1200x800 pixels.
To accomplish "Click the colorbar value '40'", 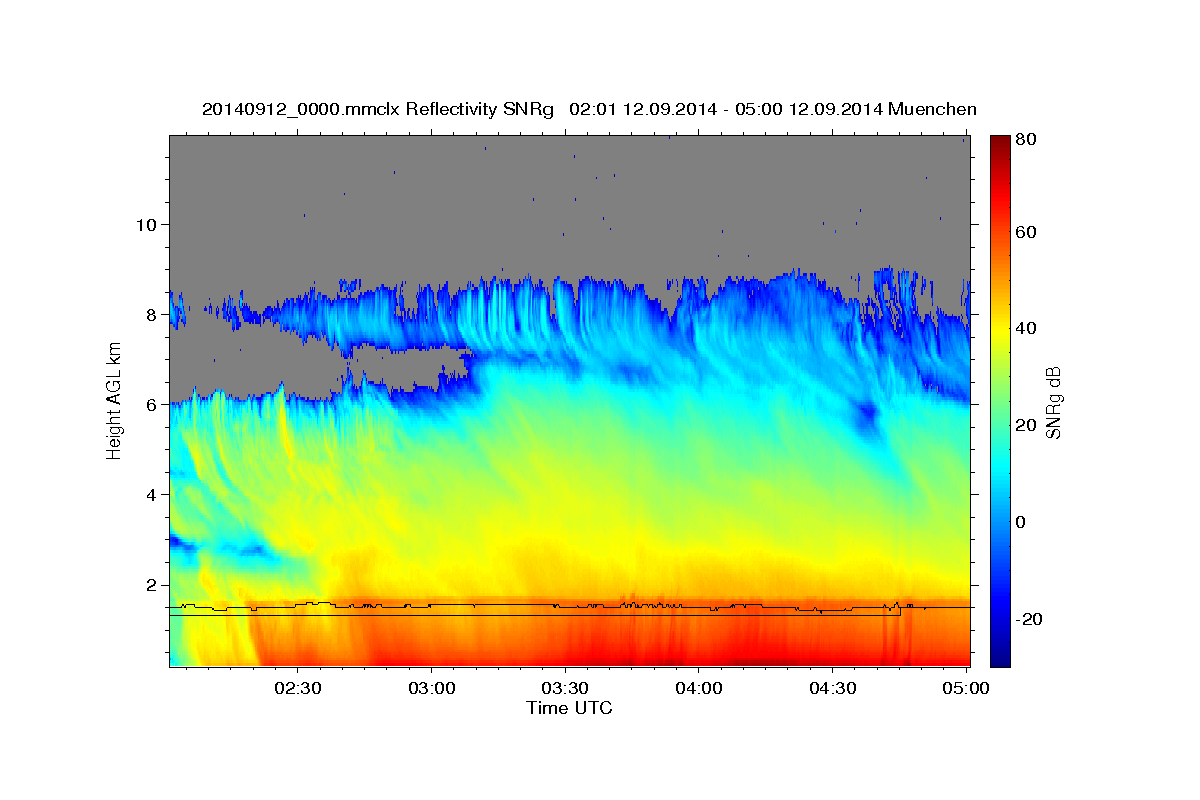I will click(x=1025, y=328).
